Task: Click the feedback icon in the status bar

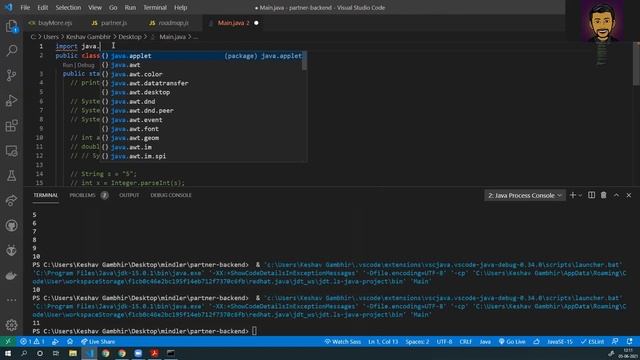Action: pos(615,342)
